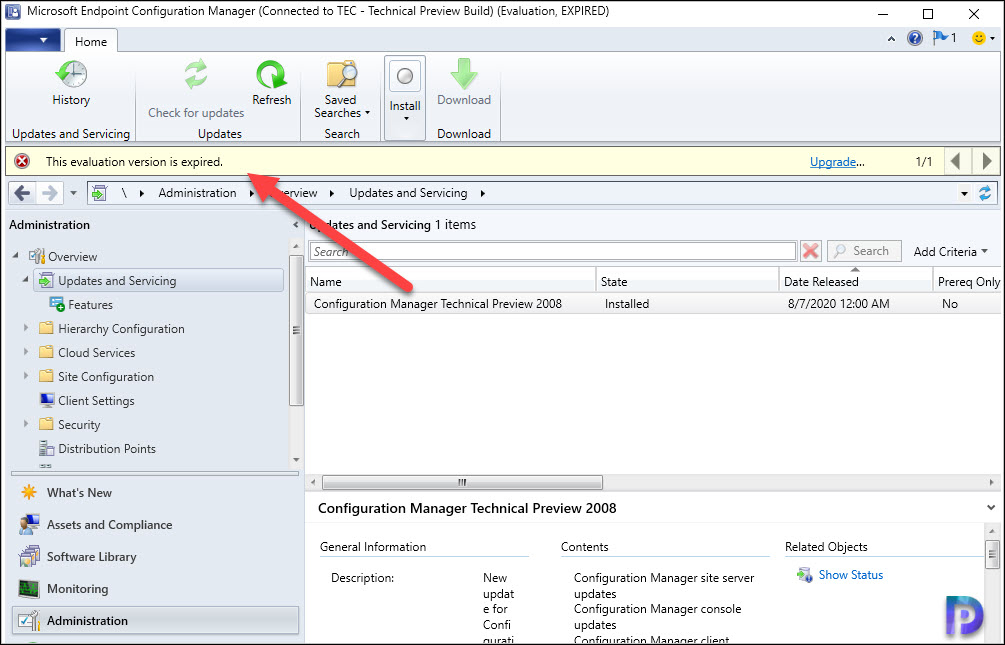Select Overview in the tree
This screenshot has height=645, width=1005.
coord(72,256)
